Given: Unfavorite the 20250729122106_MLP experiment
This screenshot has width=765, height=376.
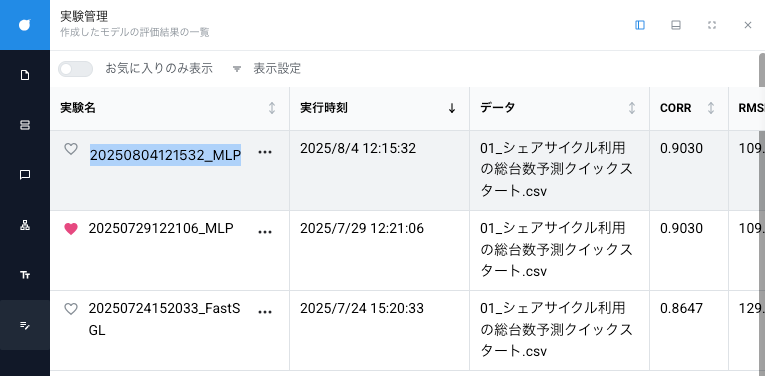Looking at the screenshot, I should [71, 229].
